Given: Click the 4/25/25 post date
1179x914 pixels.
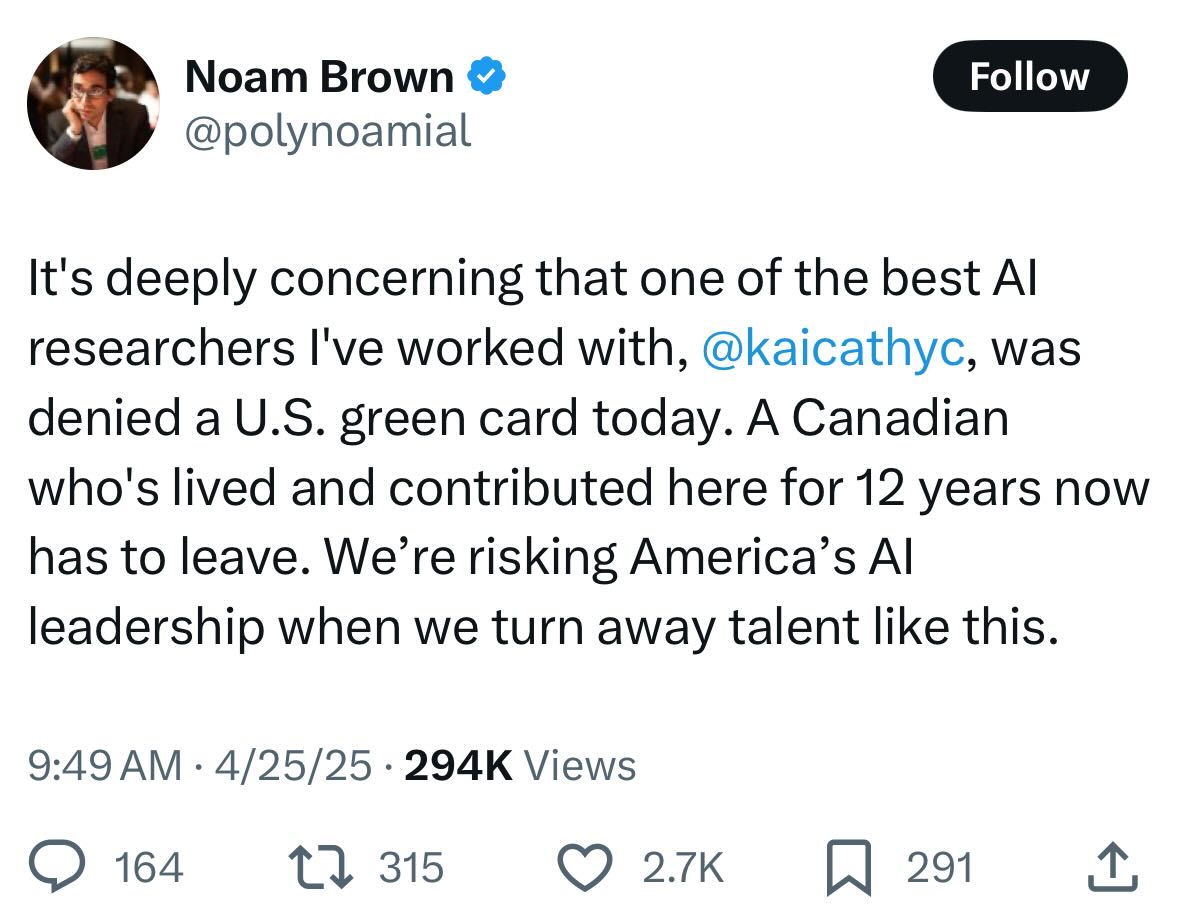Looking at the screenshot, I should [293, 766].
